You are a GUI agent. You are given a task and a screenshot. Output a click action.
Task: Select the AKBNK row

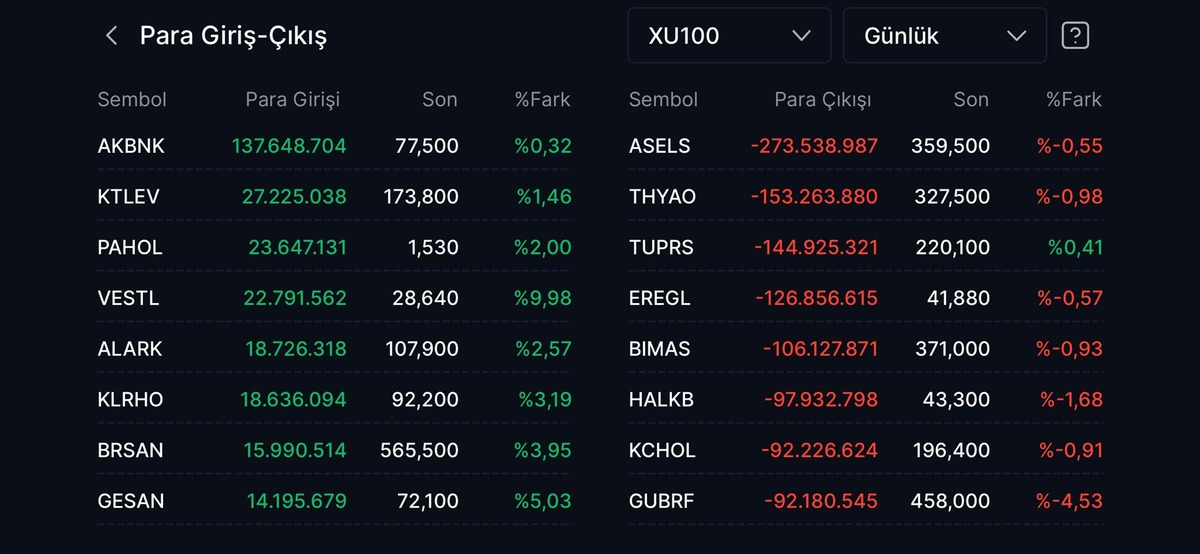tap(335, 146)
